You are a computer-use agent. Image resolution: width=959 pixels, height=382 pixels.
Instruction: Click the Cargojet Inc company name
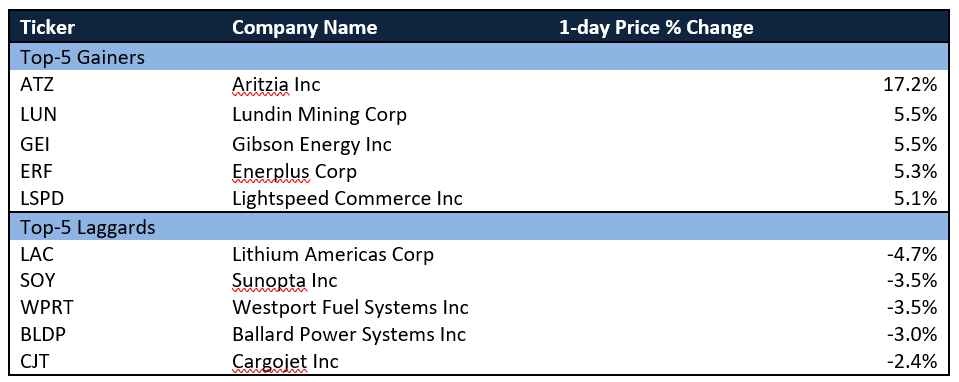point(285,361)
